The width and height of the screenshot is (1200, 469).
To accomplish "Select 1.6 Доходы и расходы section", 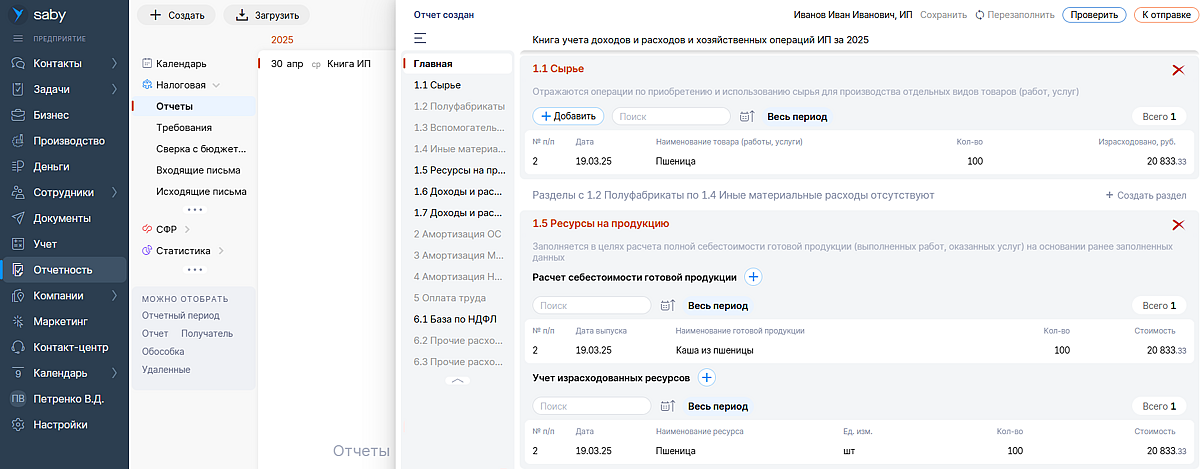I will coord(457,191).
